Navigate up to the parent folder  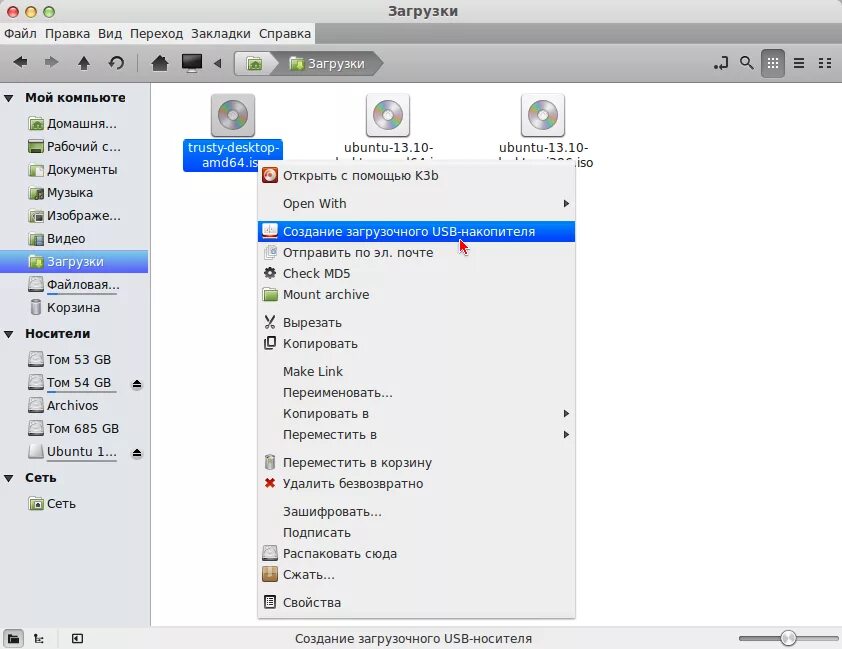click(x=84, y=63)
